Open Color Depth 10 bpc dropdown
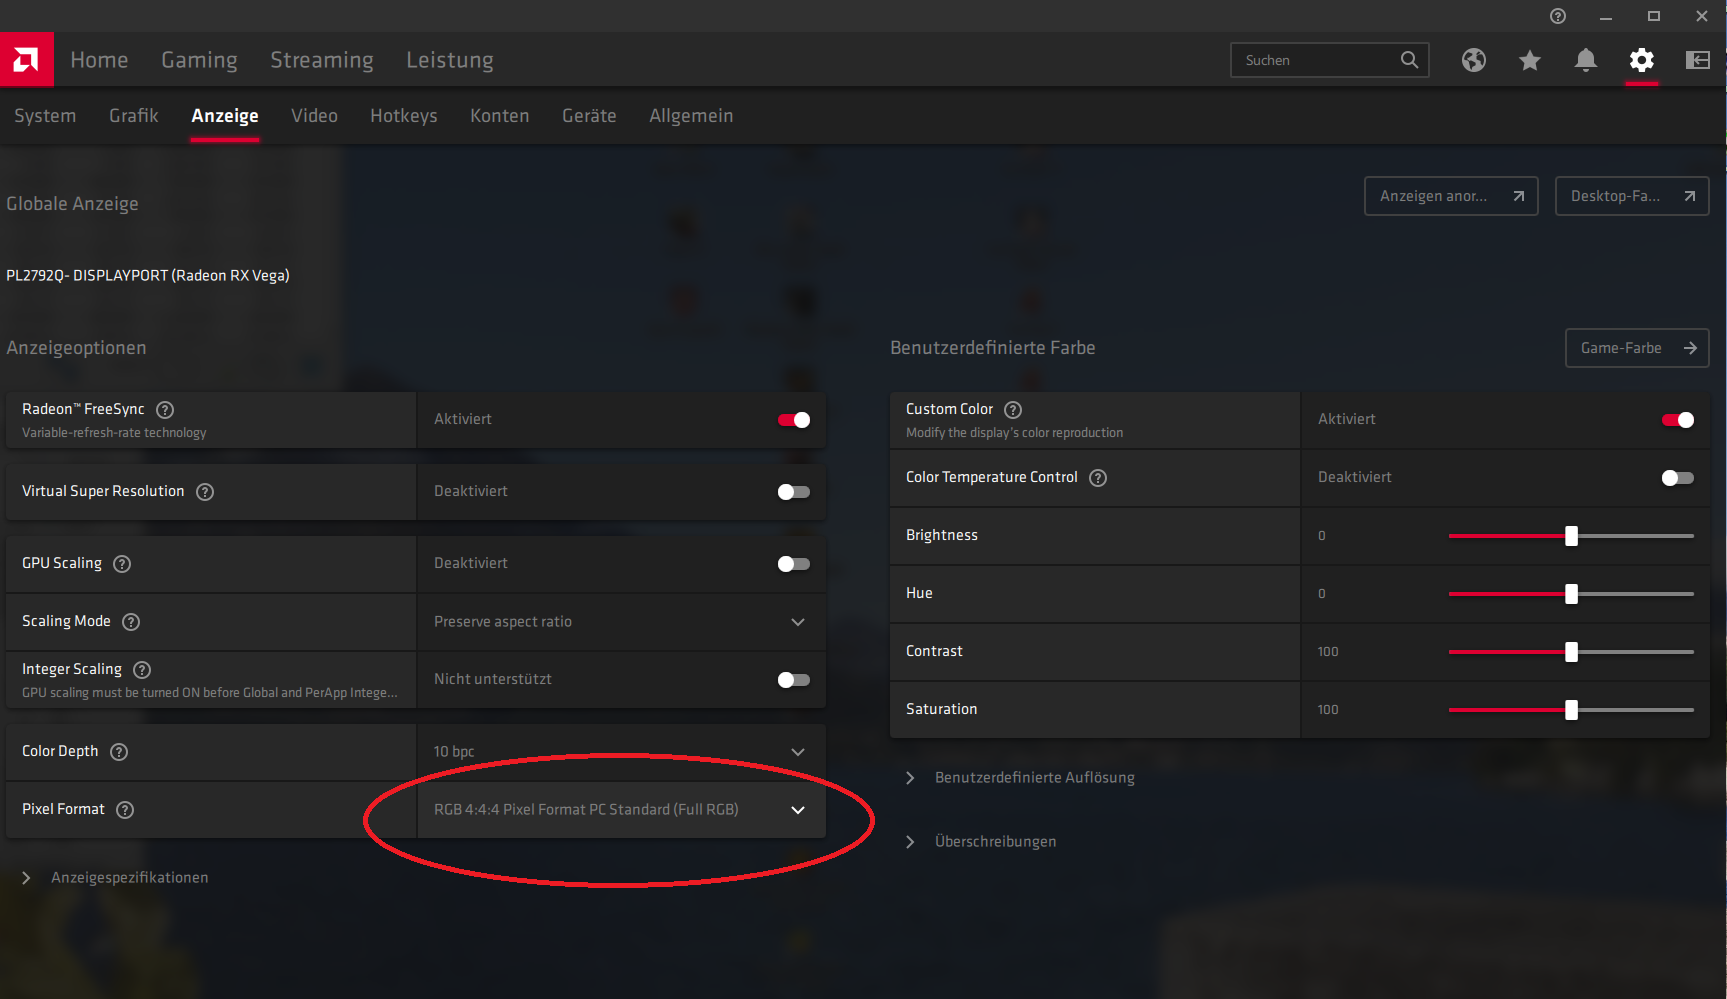Screen dimensions: 1727x999 coord(621,752)
